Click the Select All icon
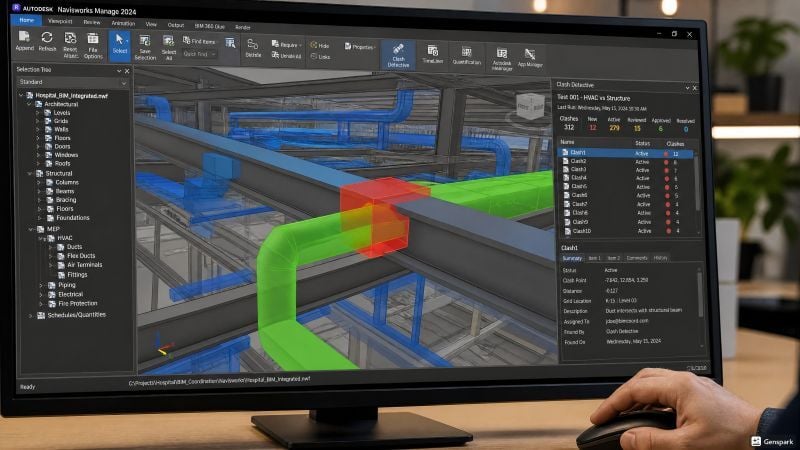Viewport: 800px width, 450px height. tap(168, 41)
